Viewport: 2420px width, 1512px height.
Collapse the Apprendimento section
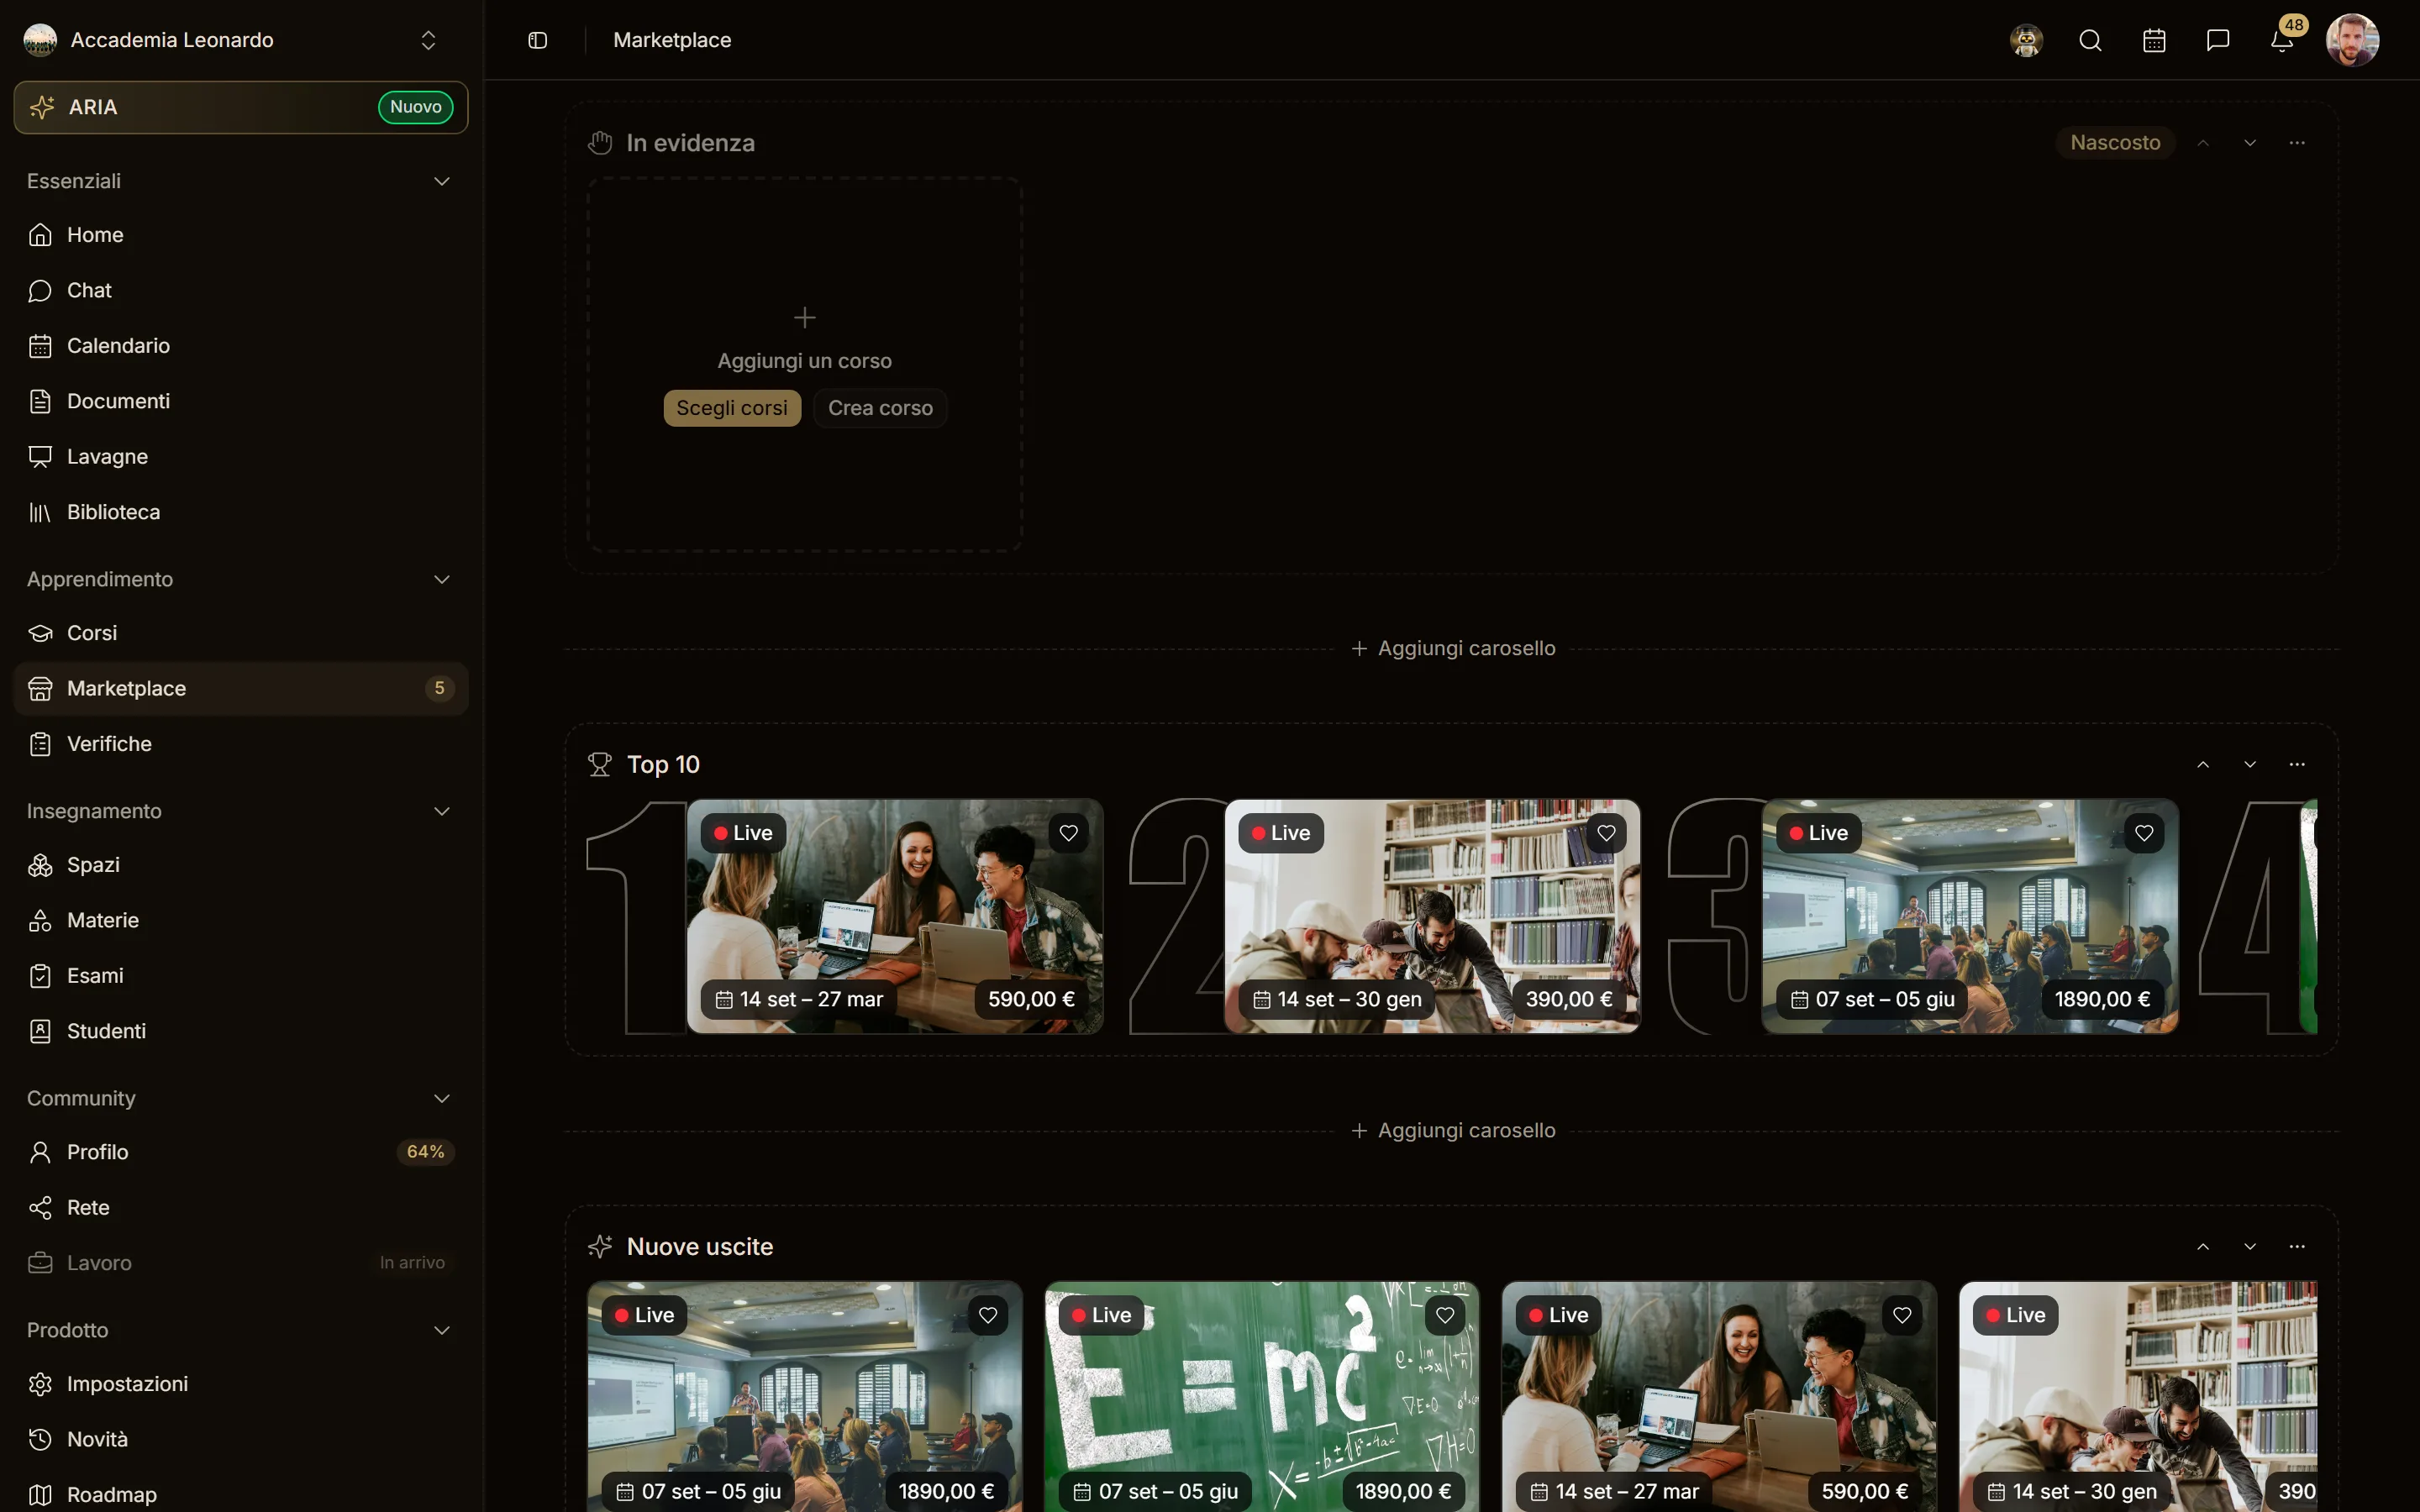[x=442, y=579]
